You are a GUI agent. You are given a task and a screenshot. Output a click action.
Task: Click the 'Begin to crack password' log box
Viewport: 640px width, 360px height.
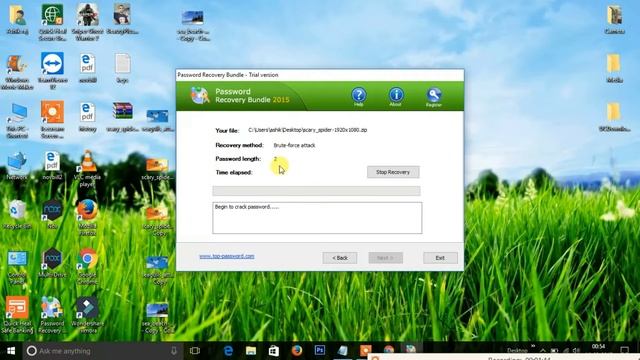[x=317, y=218]
